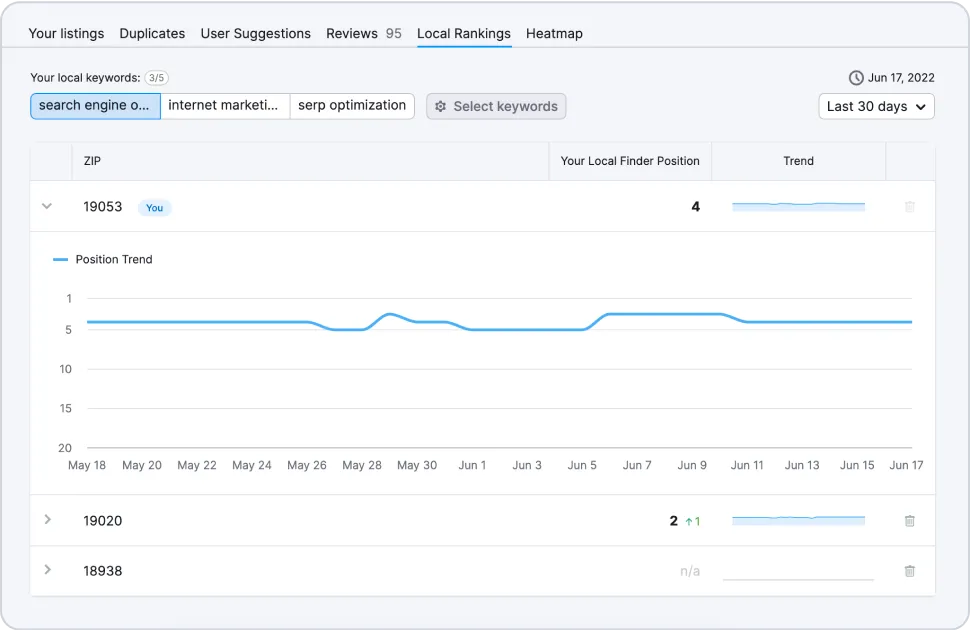The height and width of the screenshot is (630, 970).
Task: Click the 'You' badge next to 19053
Action: (154, 208)
